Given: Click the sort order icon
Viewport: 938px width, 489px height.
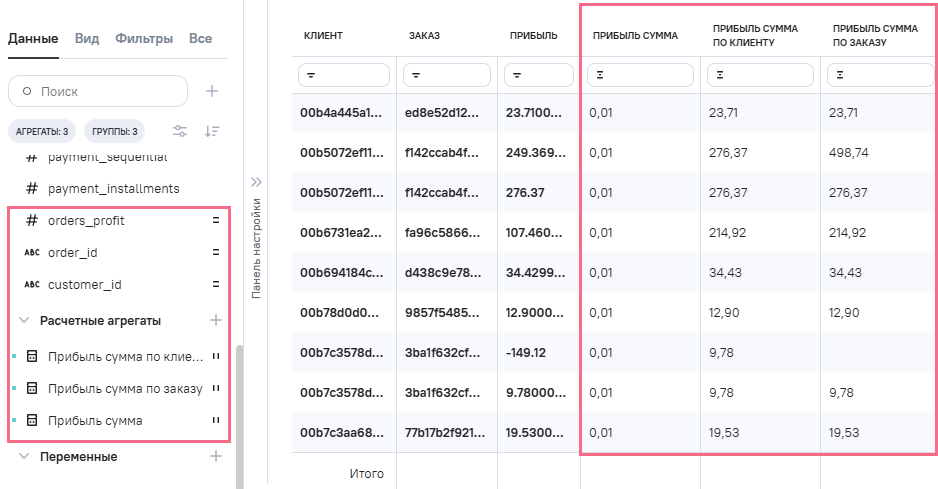Looking at the screenshot, I should point(212,131).
